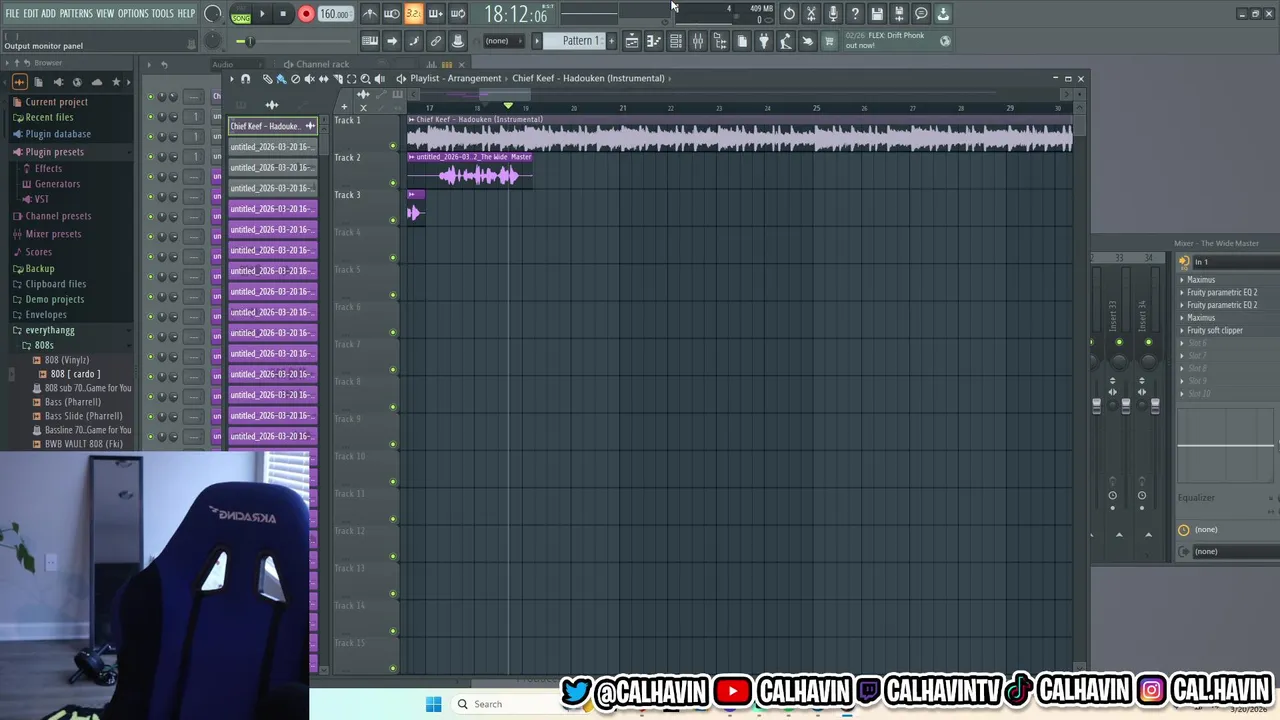Collapse the everythangg folder
The height and width of the screenshot is (720, 1280).
click(x=49, y=330)
